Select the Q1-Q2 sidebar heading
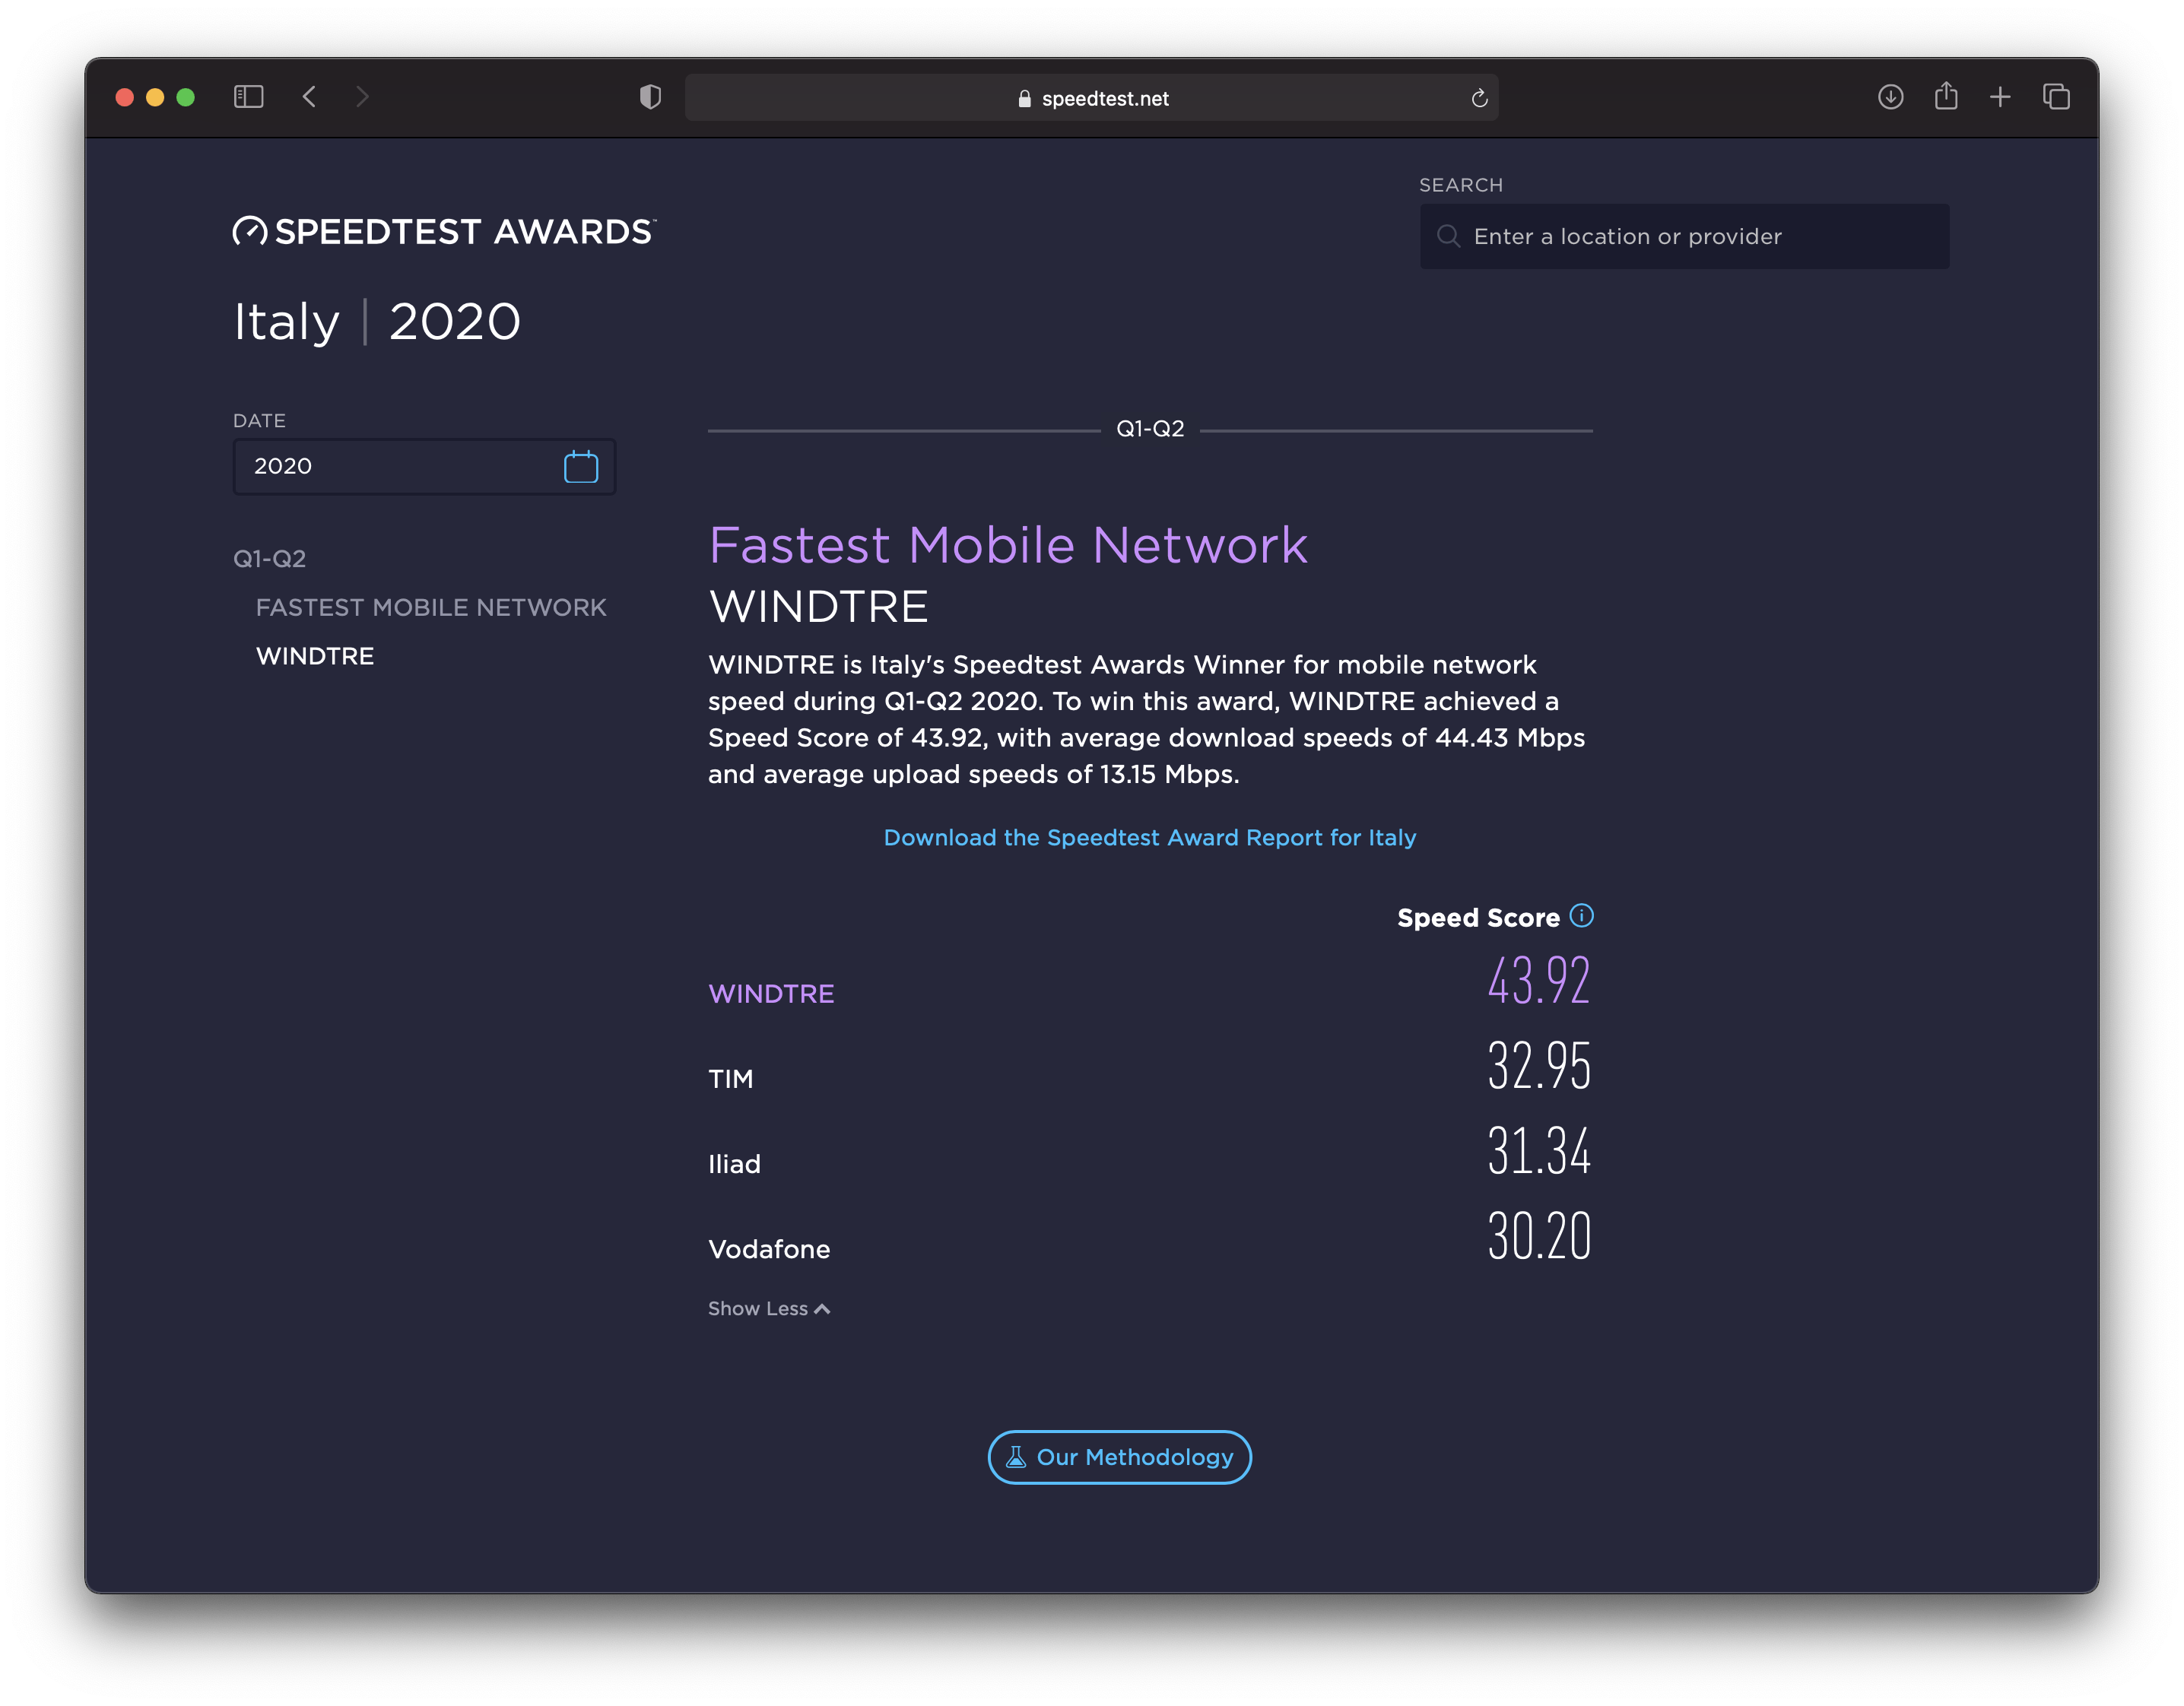Image resolution: width=2184 pixels, height=1706 pixels. 270,559
